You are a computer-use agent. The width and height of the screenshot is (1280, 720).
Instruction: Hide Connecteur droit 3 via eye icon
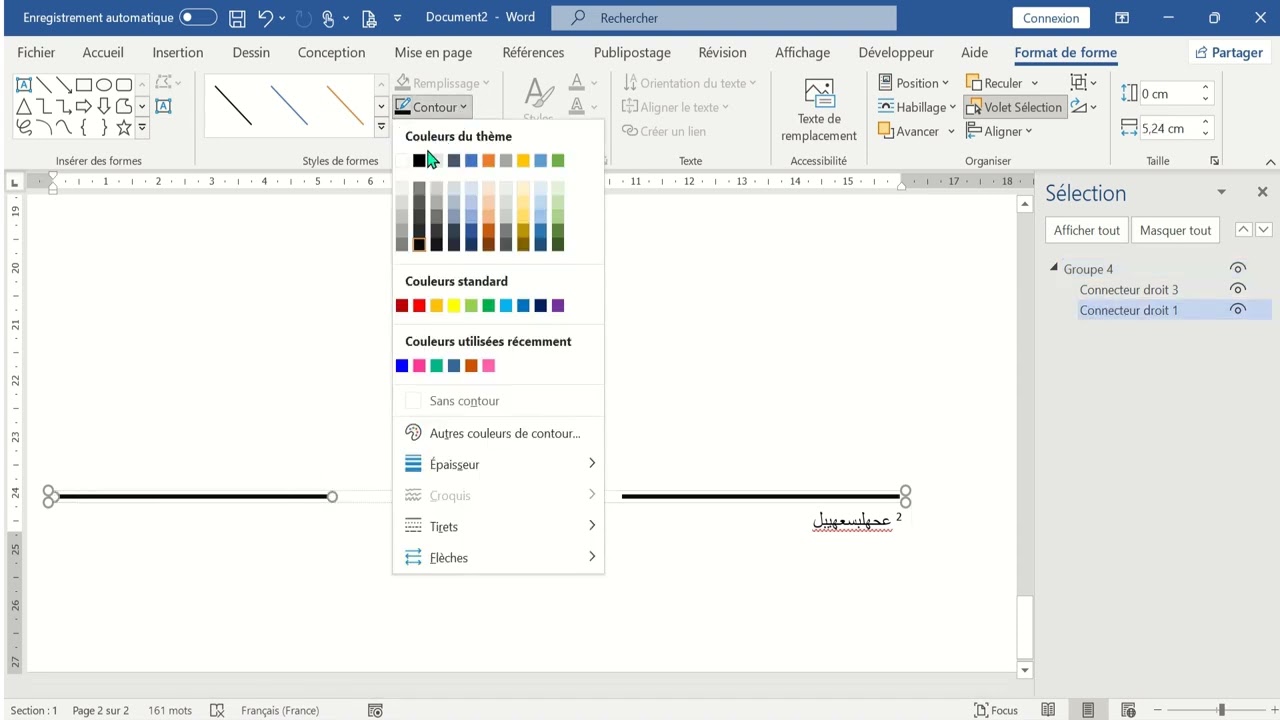tap(1238, 289)
